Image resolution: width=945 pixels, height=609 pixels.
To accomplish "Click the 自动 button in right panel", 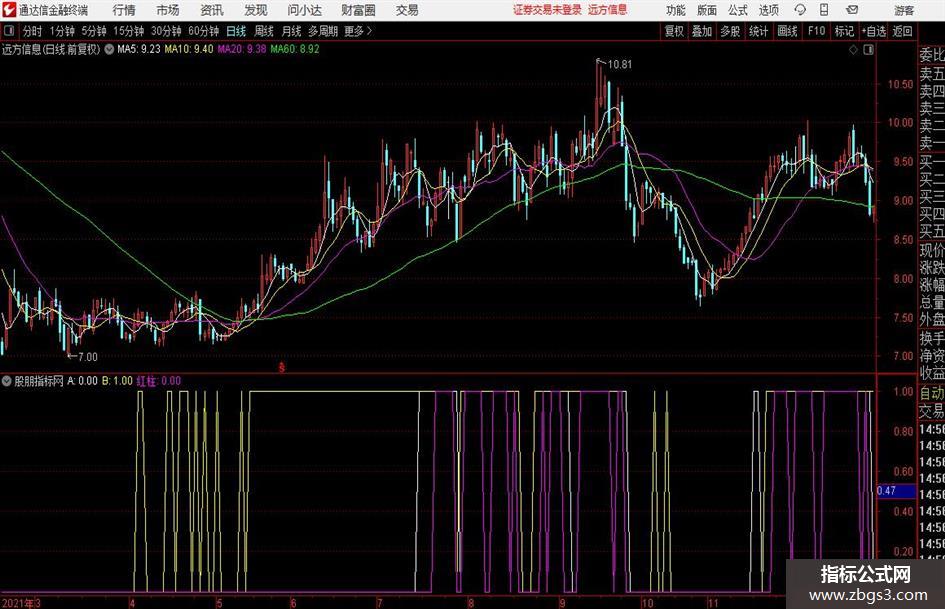I will (x=932, y=393).
